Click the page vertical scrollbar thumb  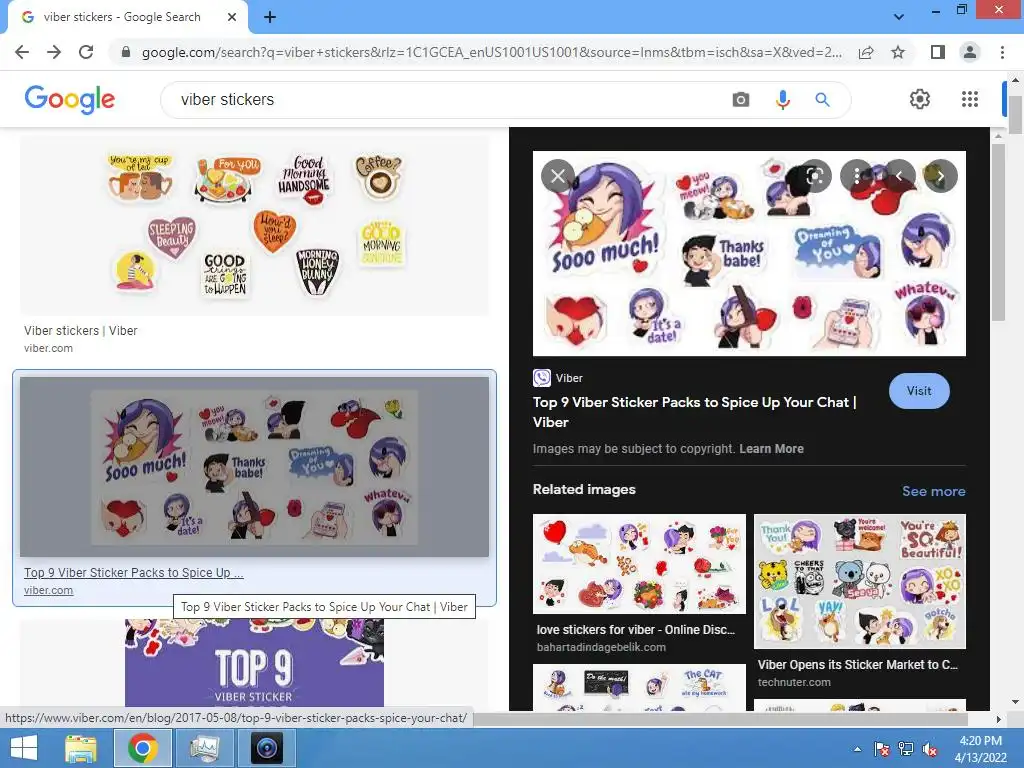click(1015, 115)
